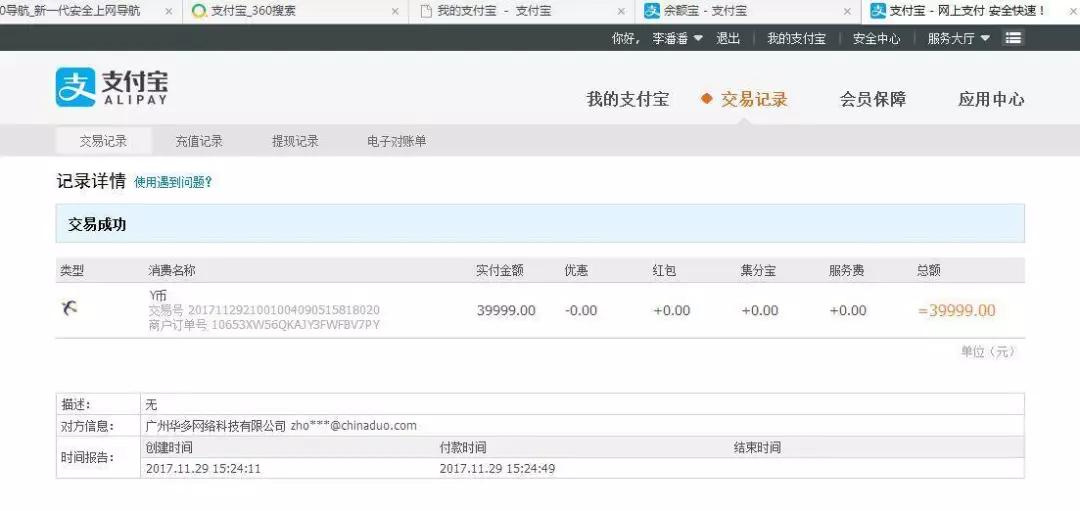The width and height of the screenshot is (1080, 511).
Task: Click the Y币 item name
Action: (158, 296)
